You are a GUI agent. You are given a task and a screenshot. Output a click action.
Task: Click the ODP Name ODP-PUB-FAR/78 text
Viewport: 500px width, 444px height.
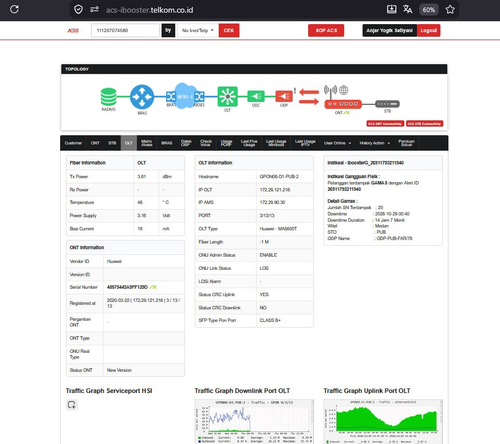[x=394, y=238]
